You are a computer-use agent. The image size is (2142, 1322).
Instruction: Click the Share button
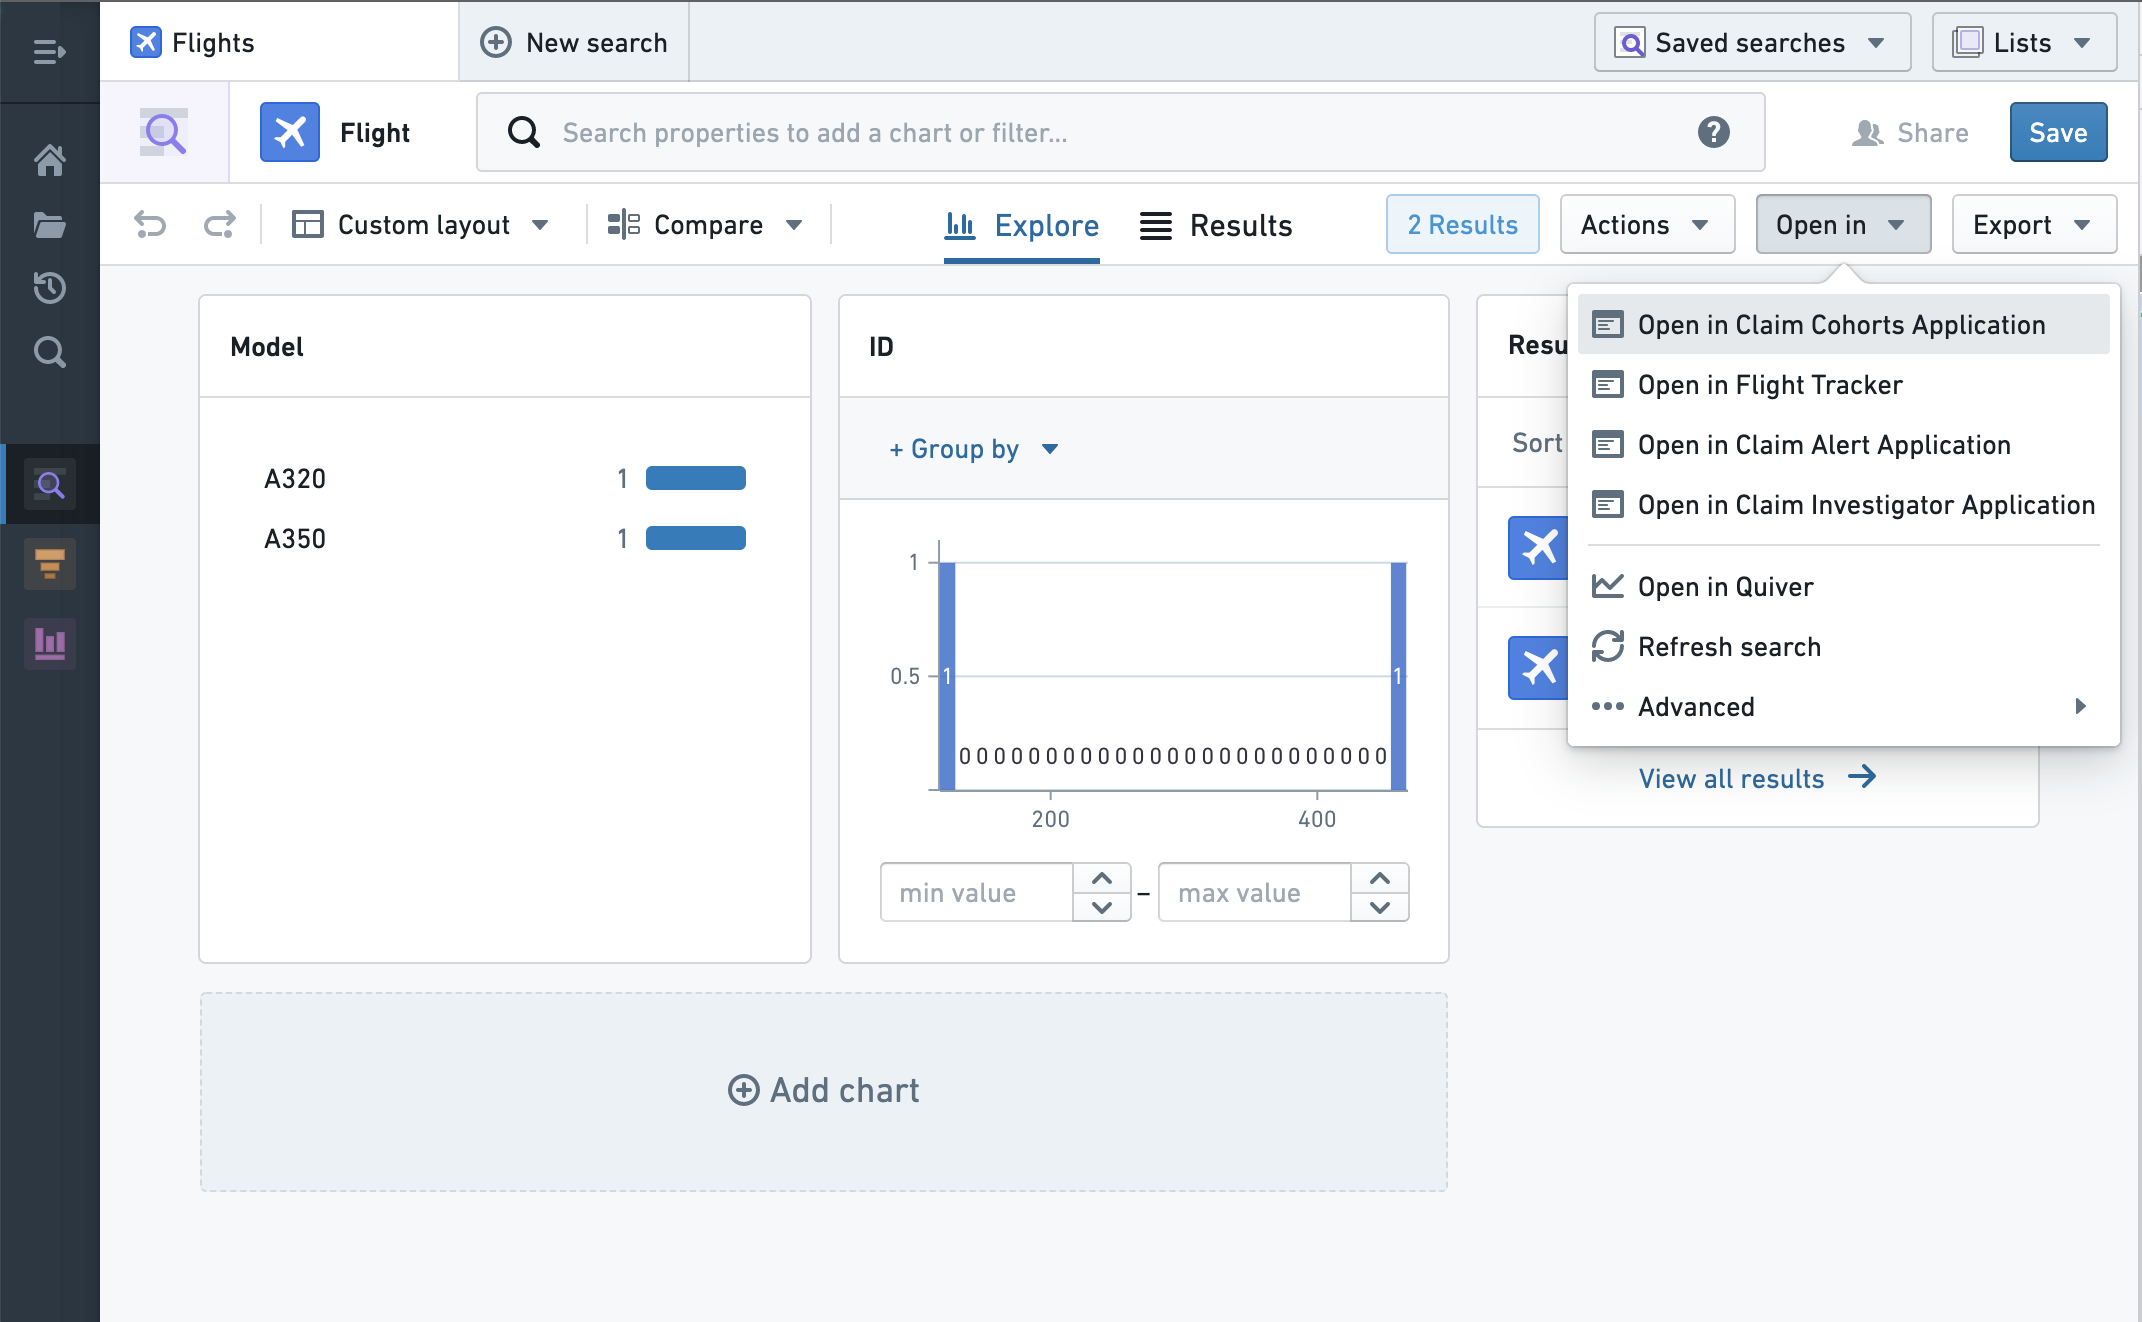(x=1909, y=132)
